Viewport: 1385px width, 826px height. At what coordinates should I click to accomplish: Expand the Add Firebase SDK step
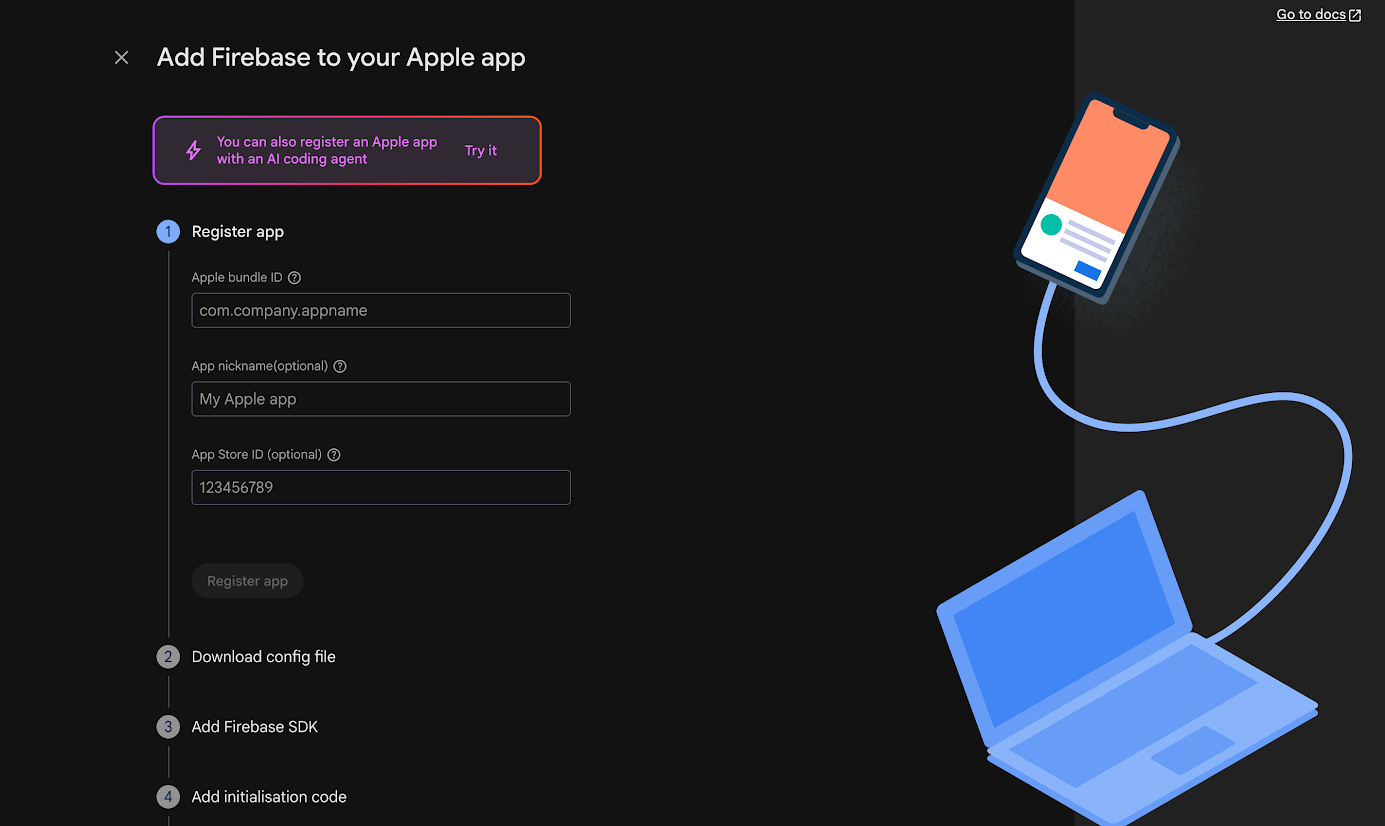coord(255,727)
